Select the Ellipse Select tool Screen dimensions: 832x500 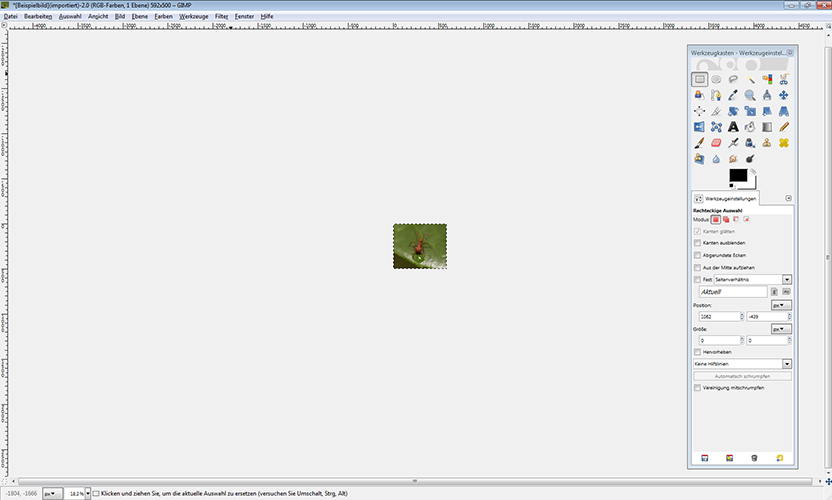pos(717,79)
